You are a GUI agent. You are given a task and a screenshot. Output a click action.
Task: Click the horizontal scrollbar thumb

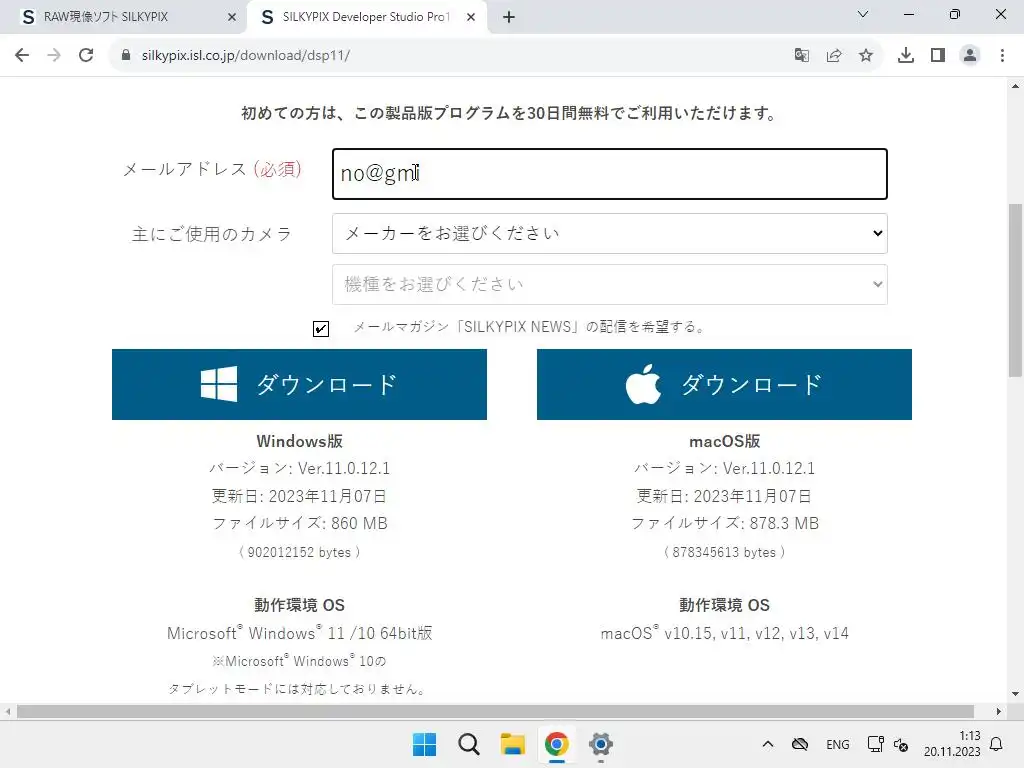coord(496,712)
